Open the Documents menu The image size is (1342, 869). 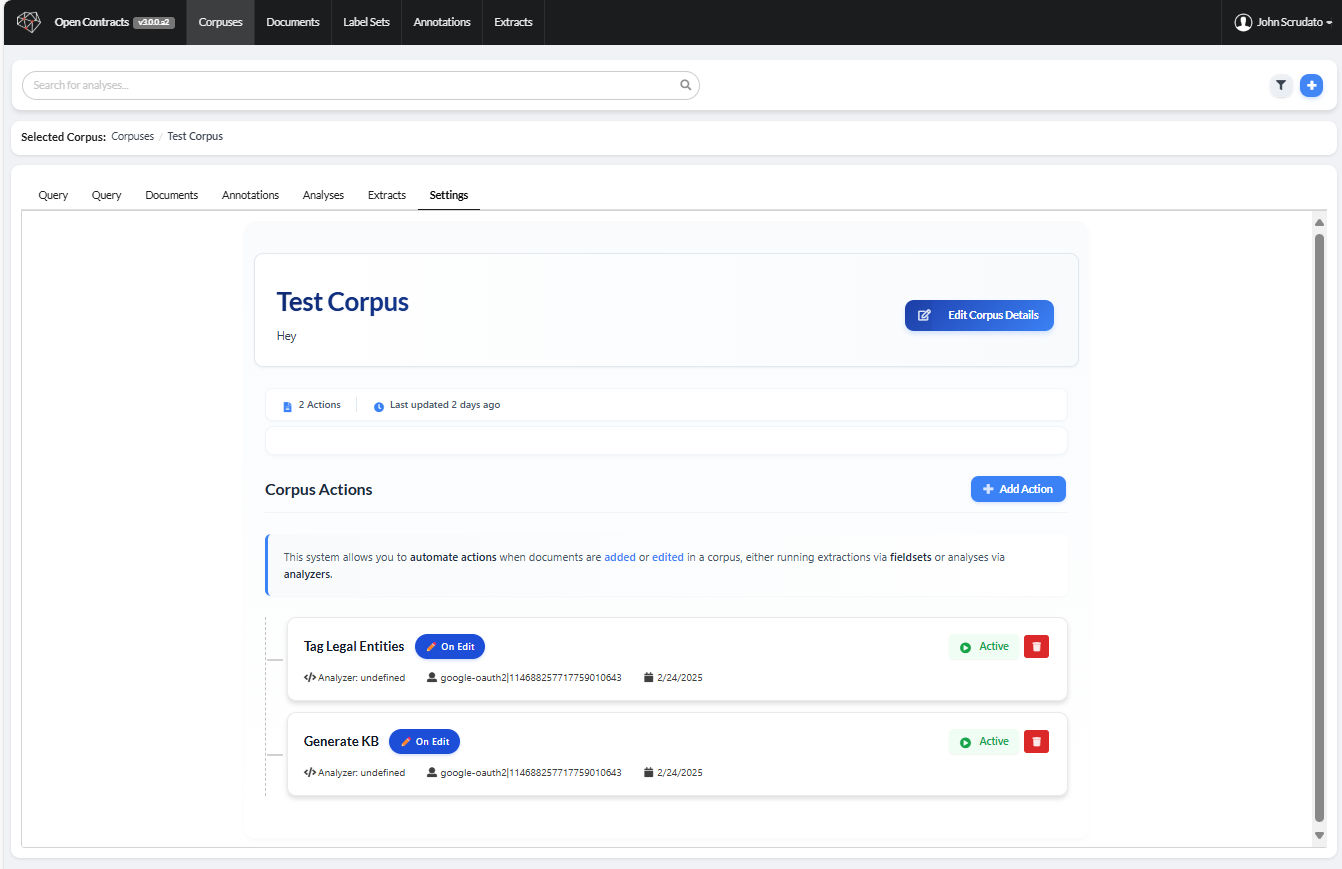coord(293,22)
